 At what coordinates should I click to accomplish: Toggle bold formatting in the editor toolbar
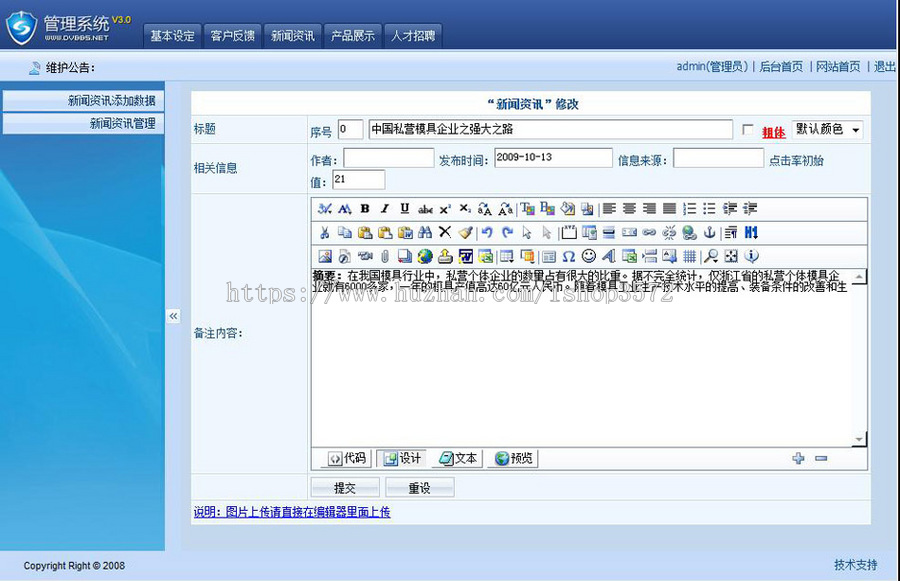coord(364,209)
